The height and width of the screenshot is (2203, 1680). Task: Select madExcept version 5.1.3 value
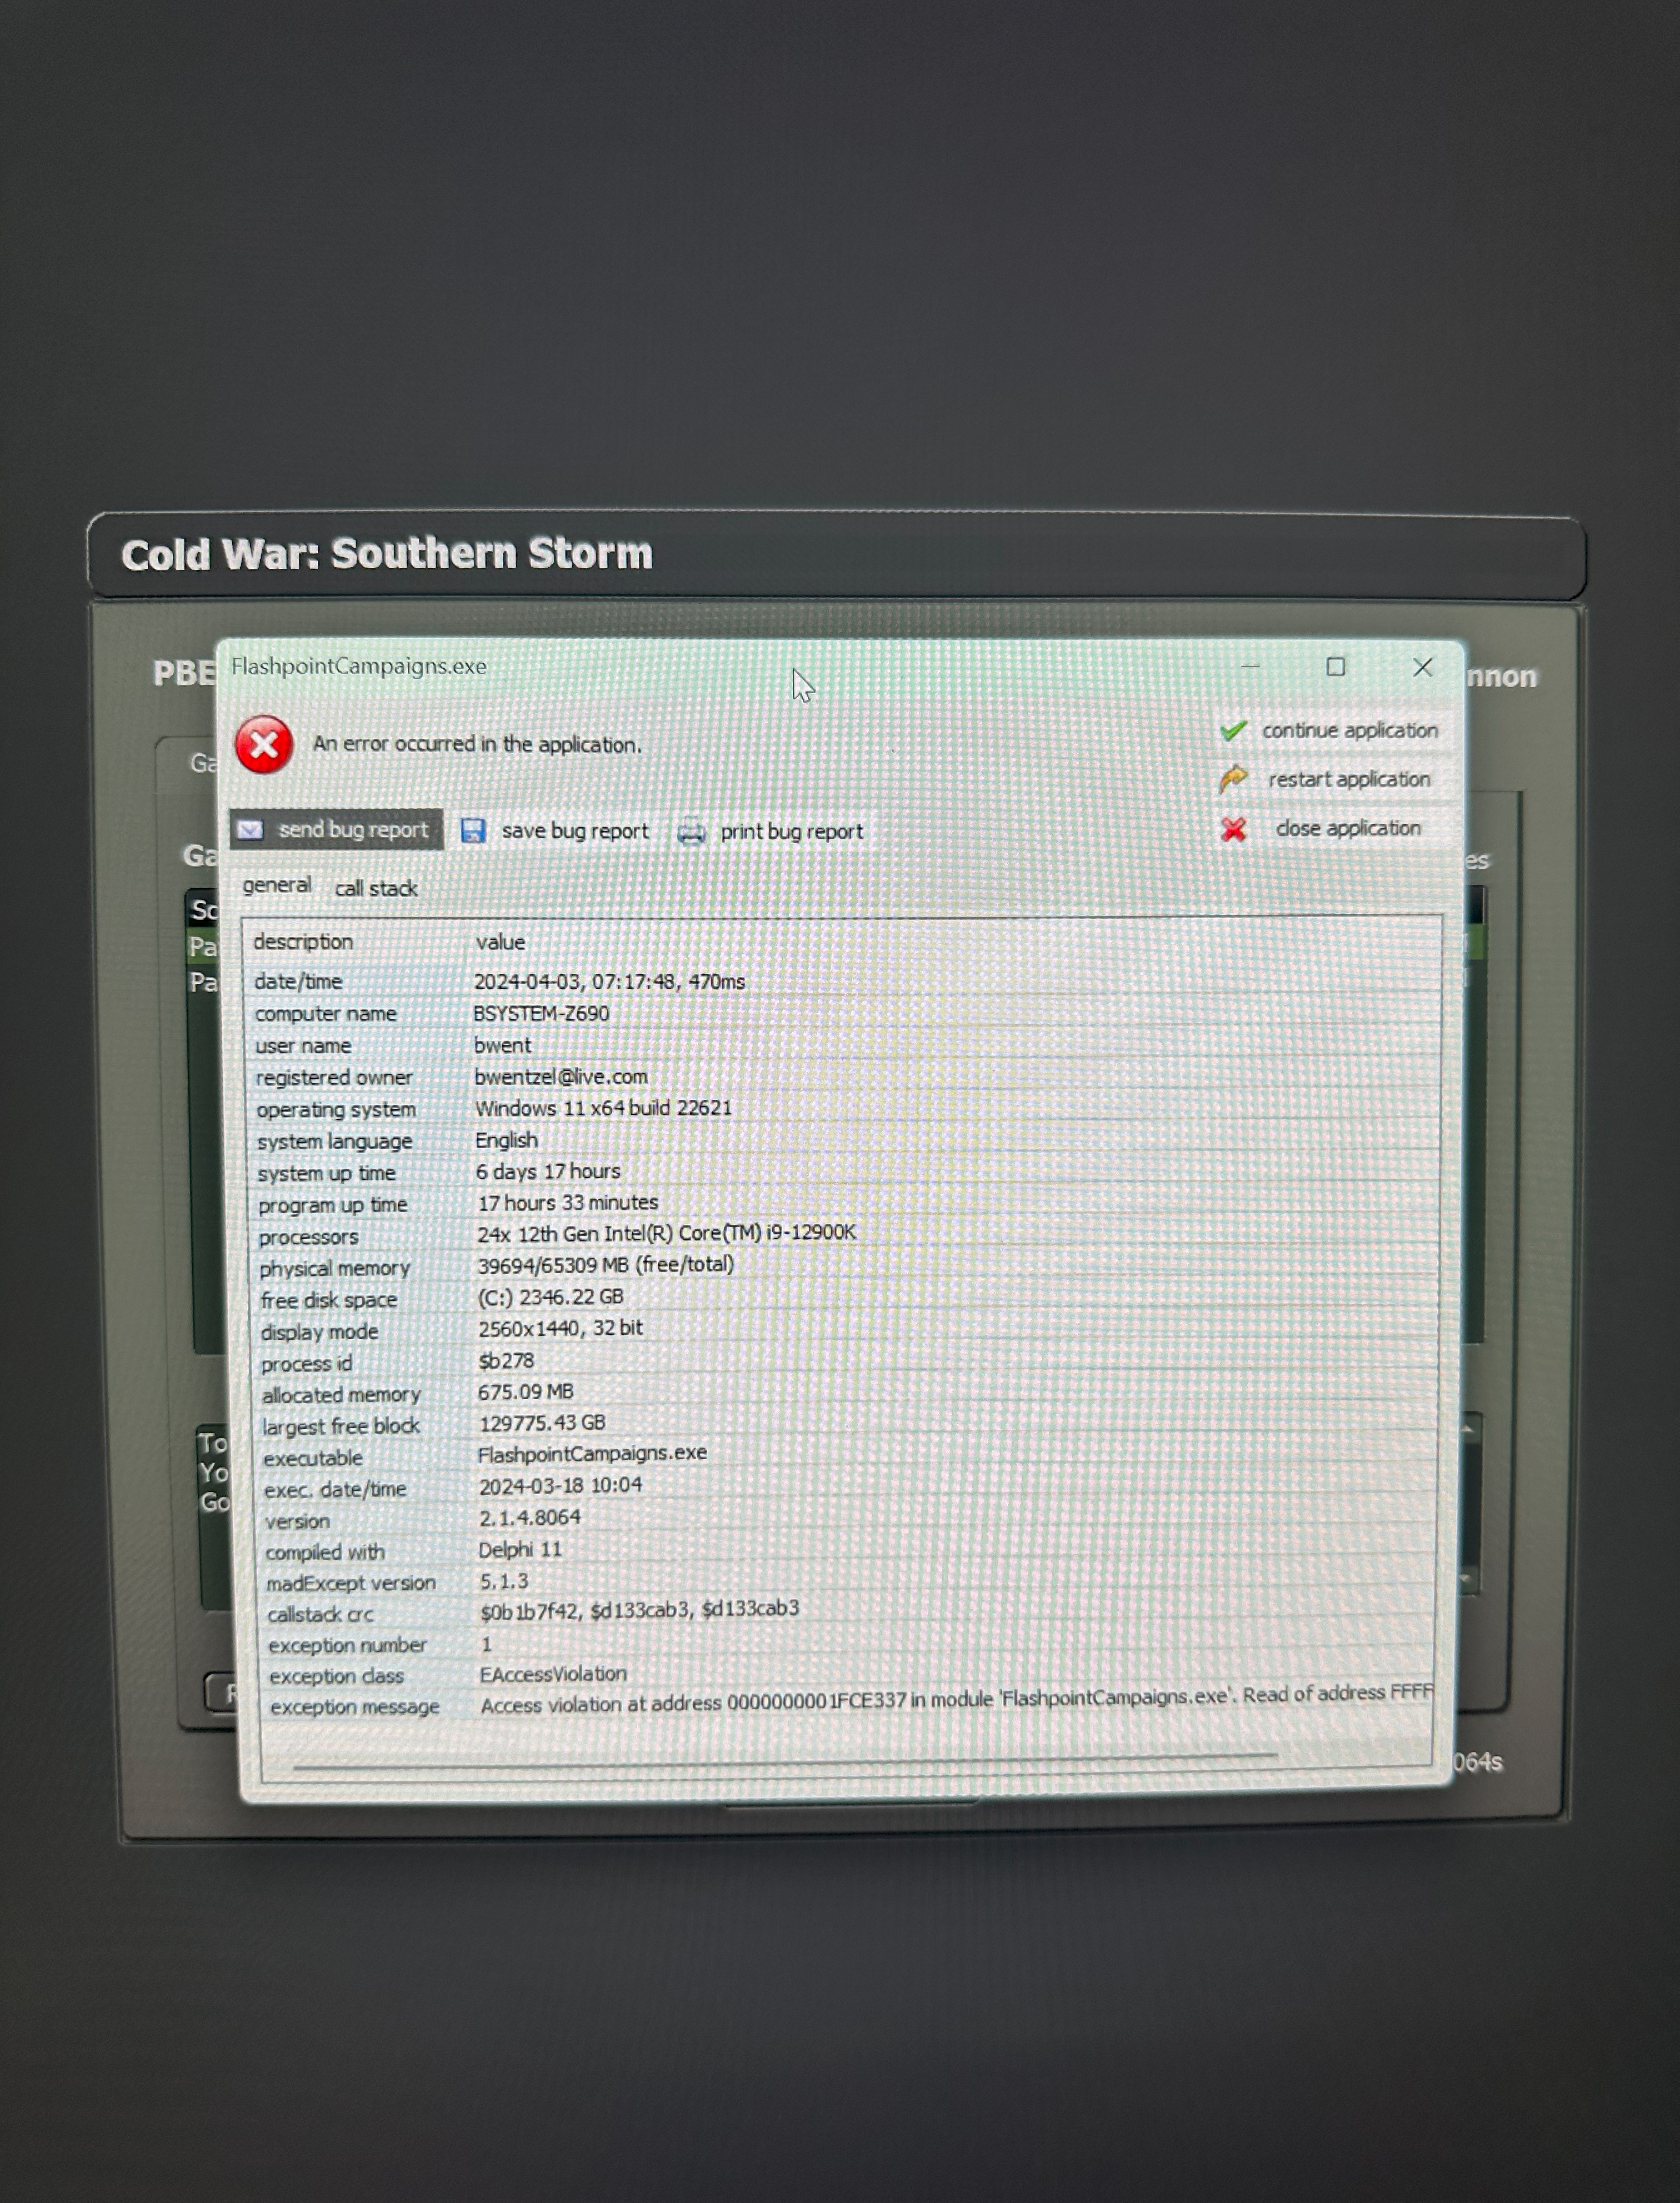[504, 1581]
